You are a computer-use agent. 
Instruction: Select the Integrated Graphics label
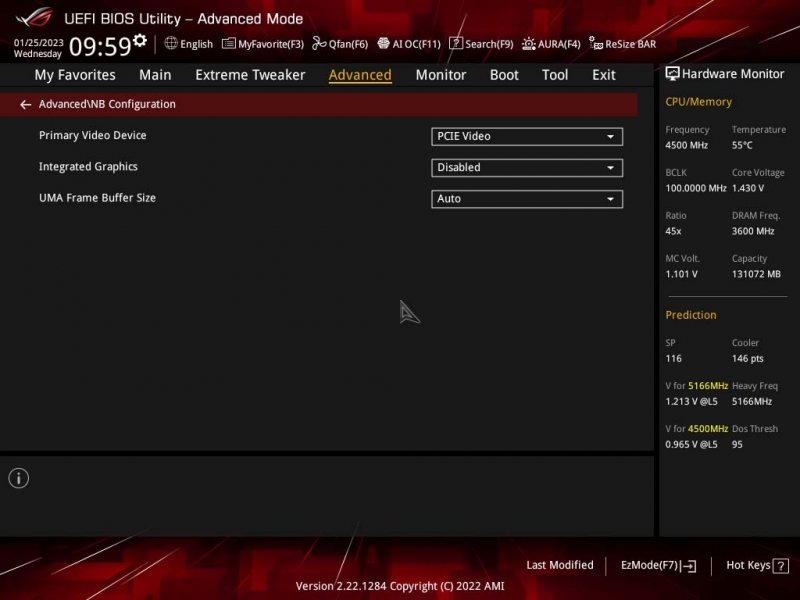(88, 167)
